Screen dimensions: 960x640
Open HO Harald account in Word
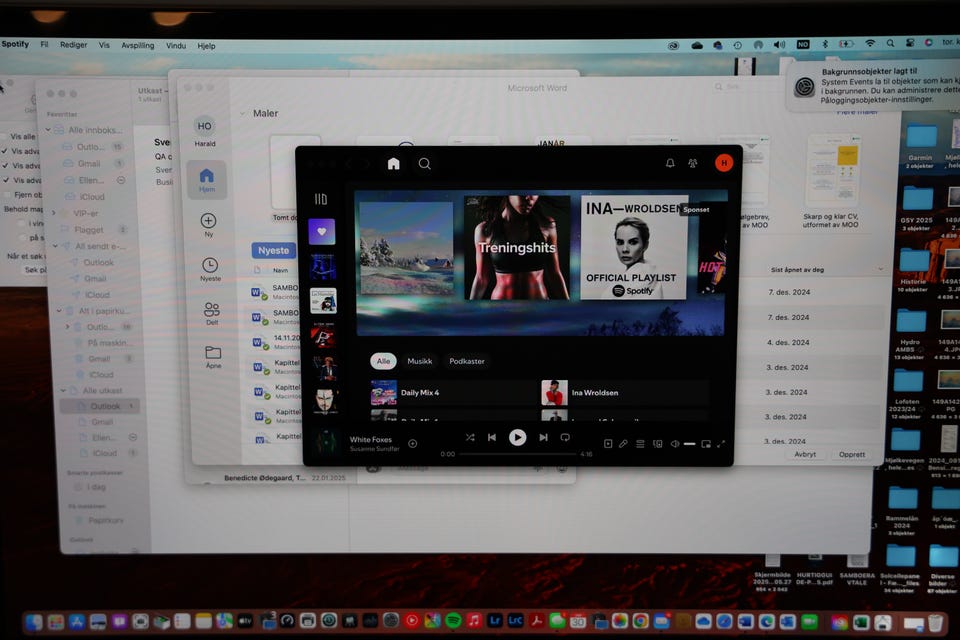(x=204, y=131)
